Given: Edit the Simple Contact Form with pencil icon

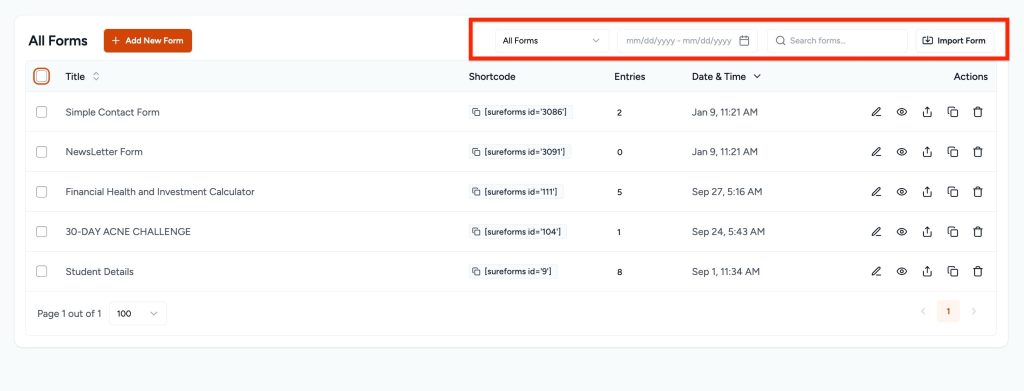Looking at the screenshot, I should 876,112.
